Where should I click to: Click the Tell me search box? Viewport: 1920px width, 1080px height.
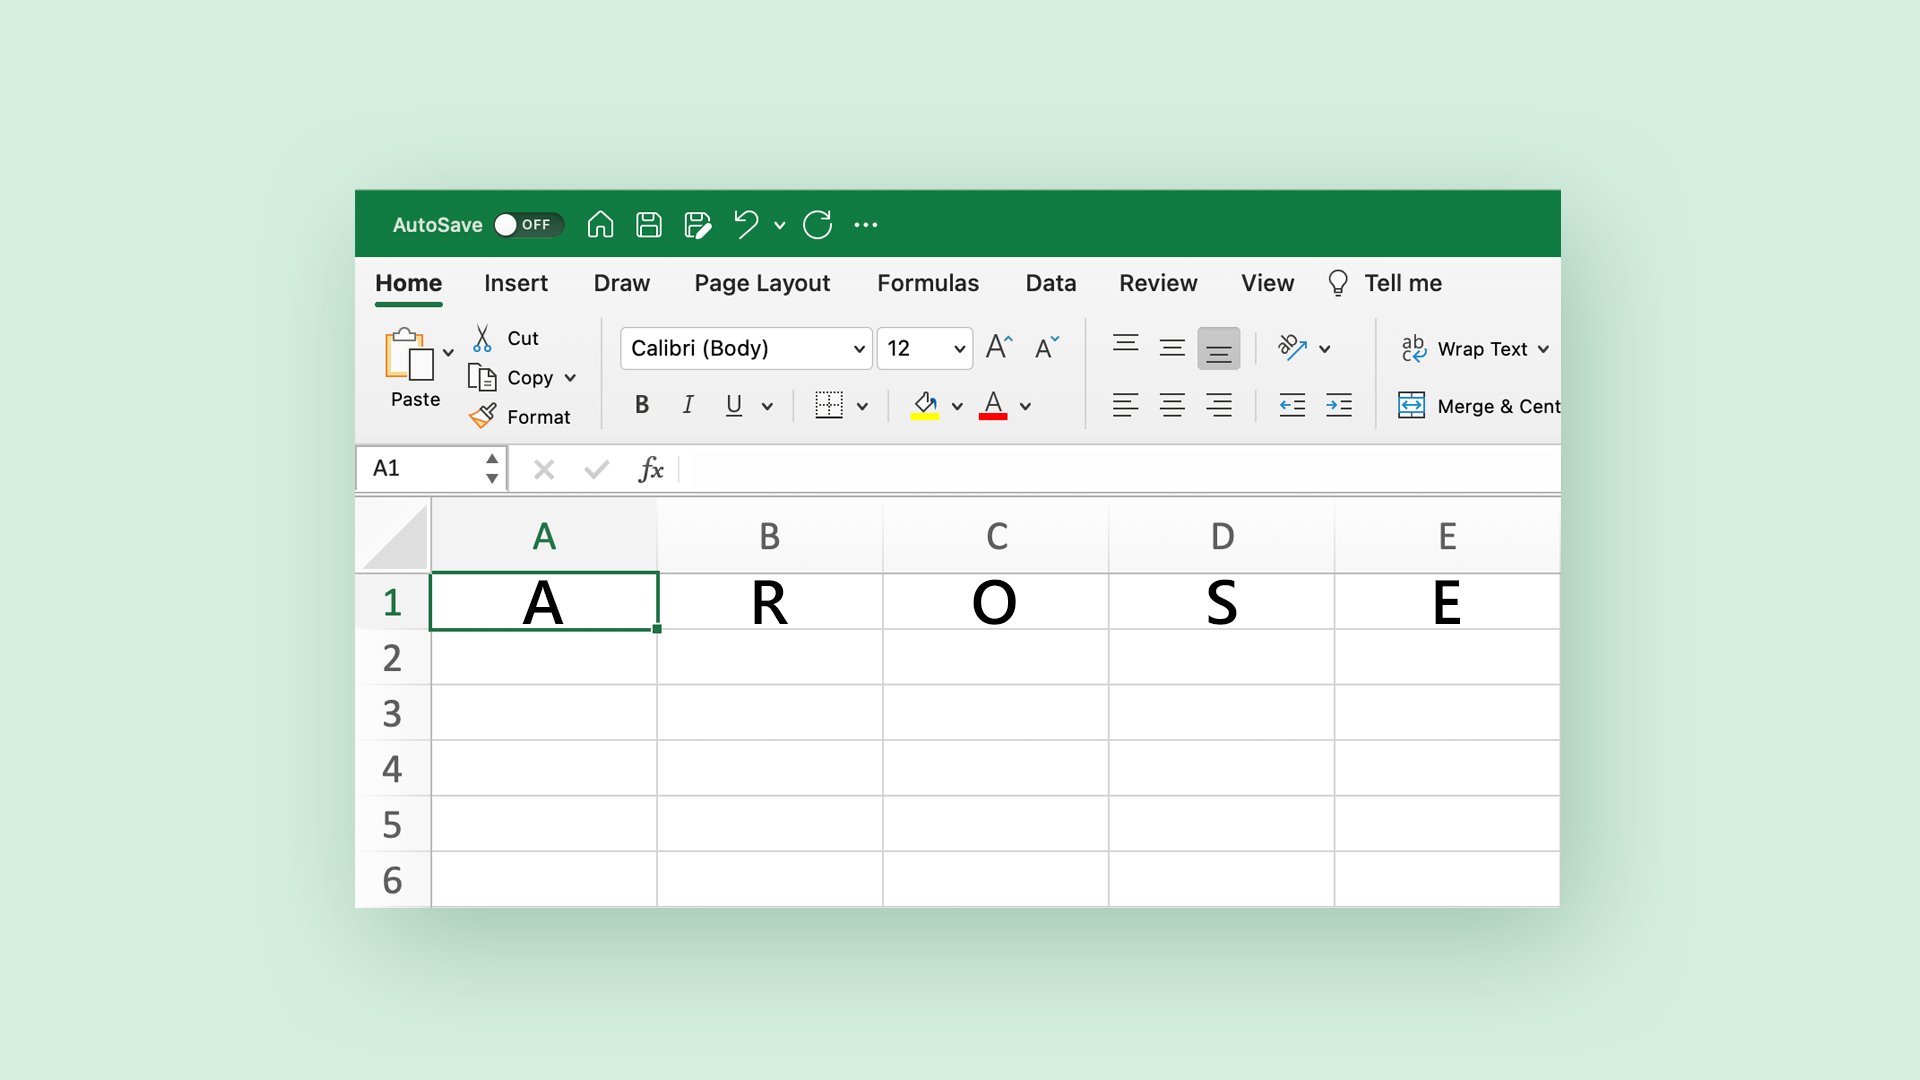(x=1385, y=283)
